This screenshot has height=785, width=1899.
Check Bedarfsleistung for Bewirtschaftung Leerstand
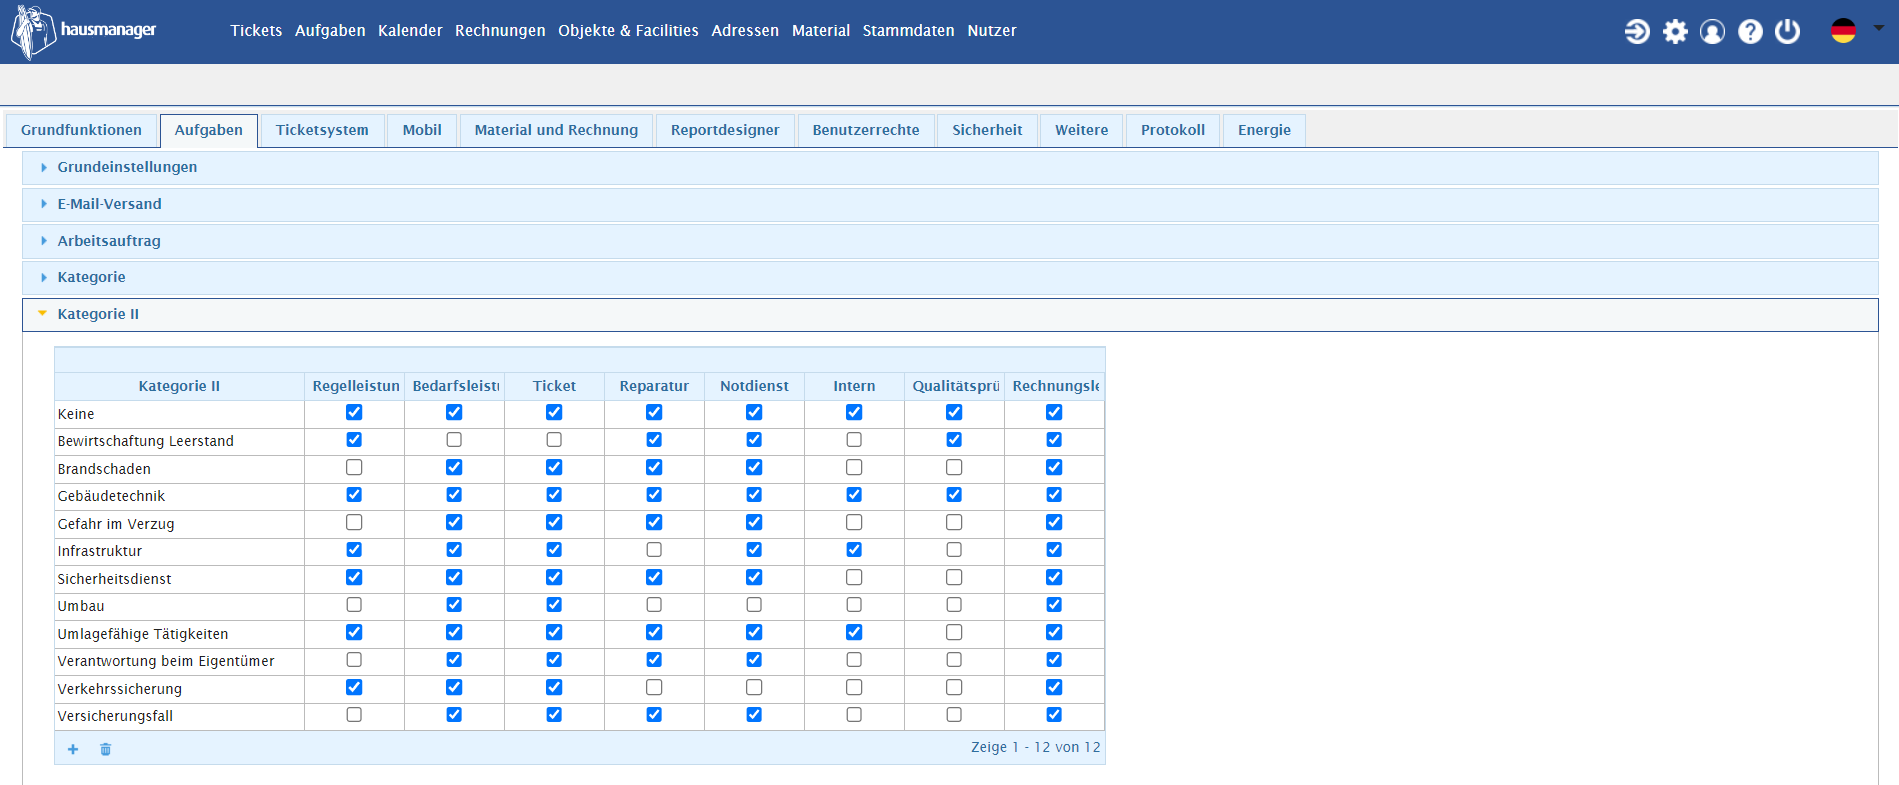tap(454, 440)
